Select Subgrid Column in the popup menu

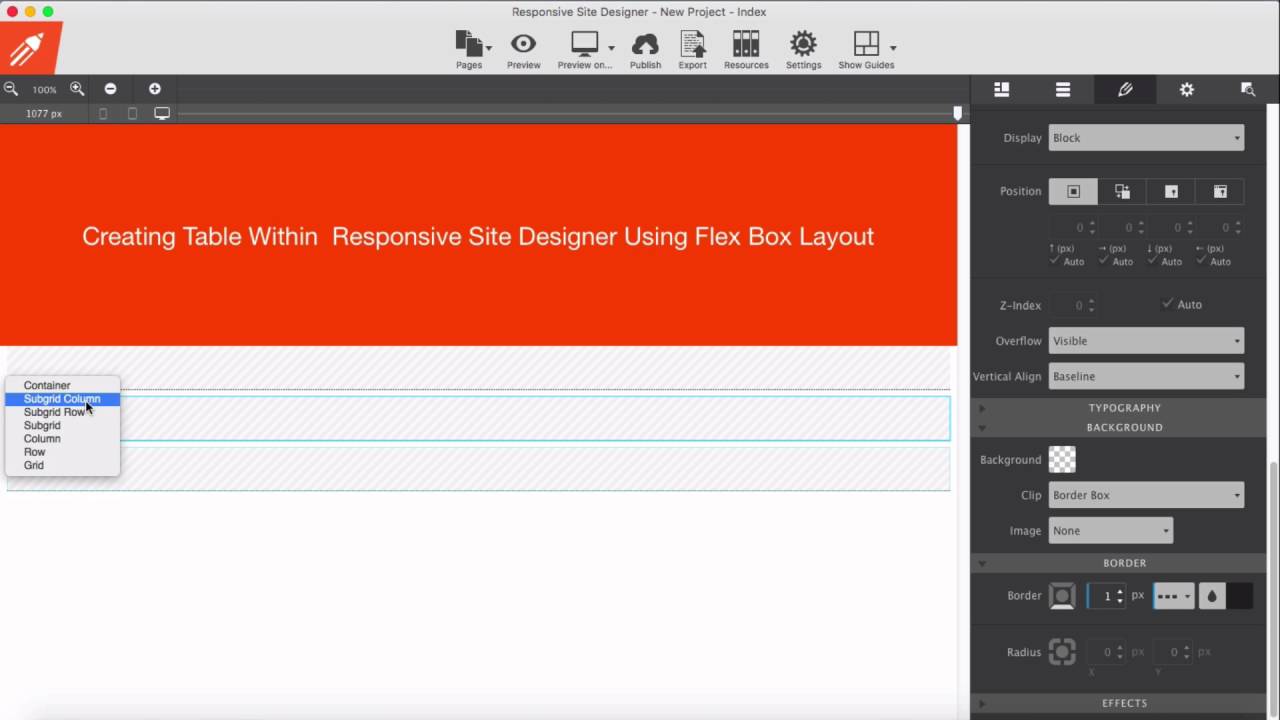pos(62,399)
